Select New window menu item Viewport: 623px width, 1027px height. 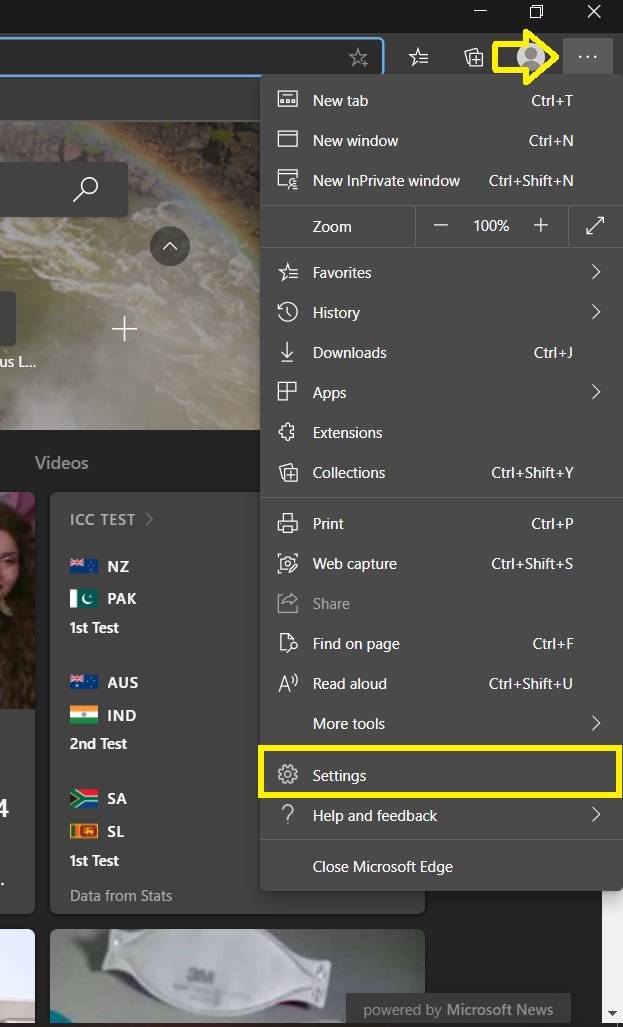pos(440,140)
